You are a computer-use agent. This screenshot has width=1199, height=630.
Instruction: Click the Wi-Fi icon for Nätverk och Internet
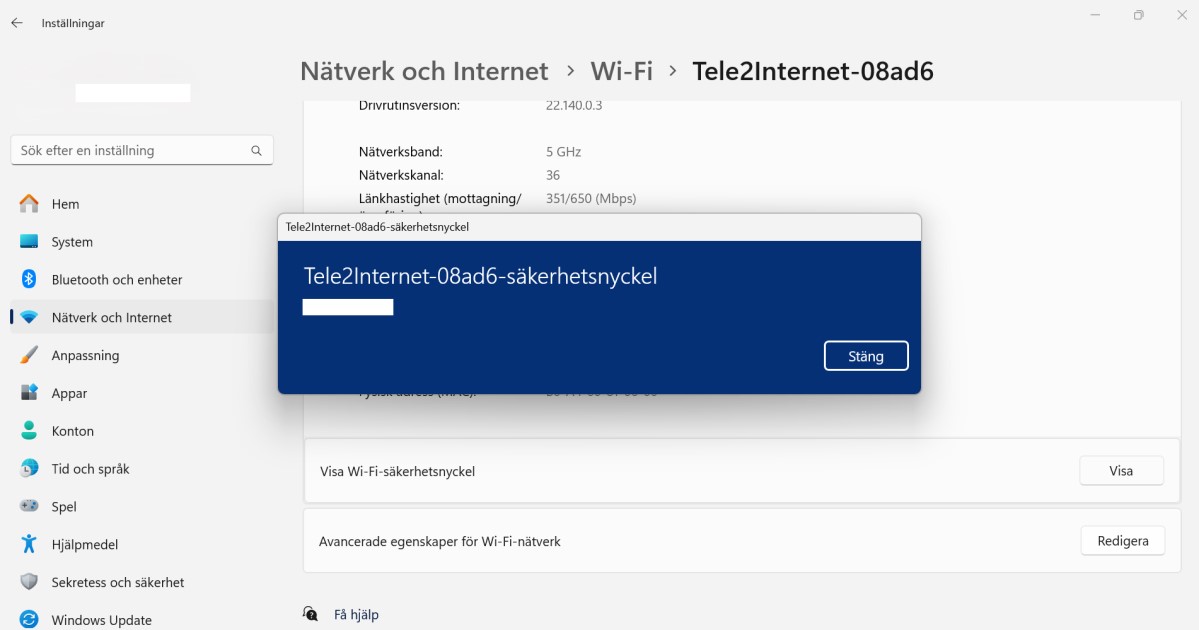point(29,317)
